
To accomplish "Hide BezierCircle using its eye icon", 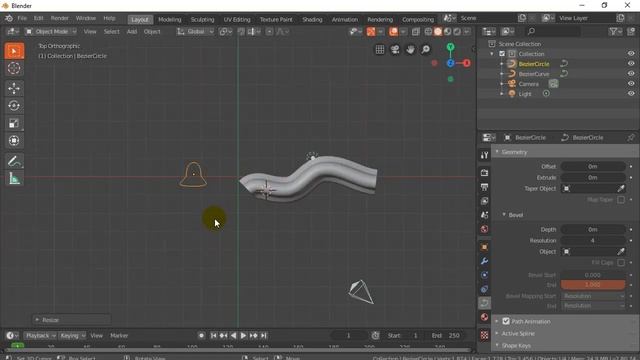I will 631,64.
